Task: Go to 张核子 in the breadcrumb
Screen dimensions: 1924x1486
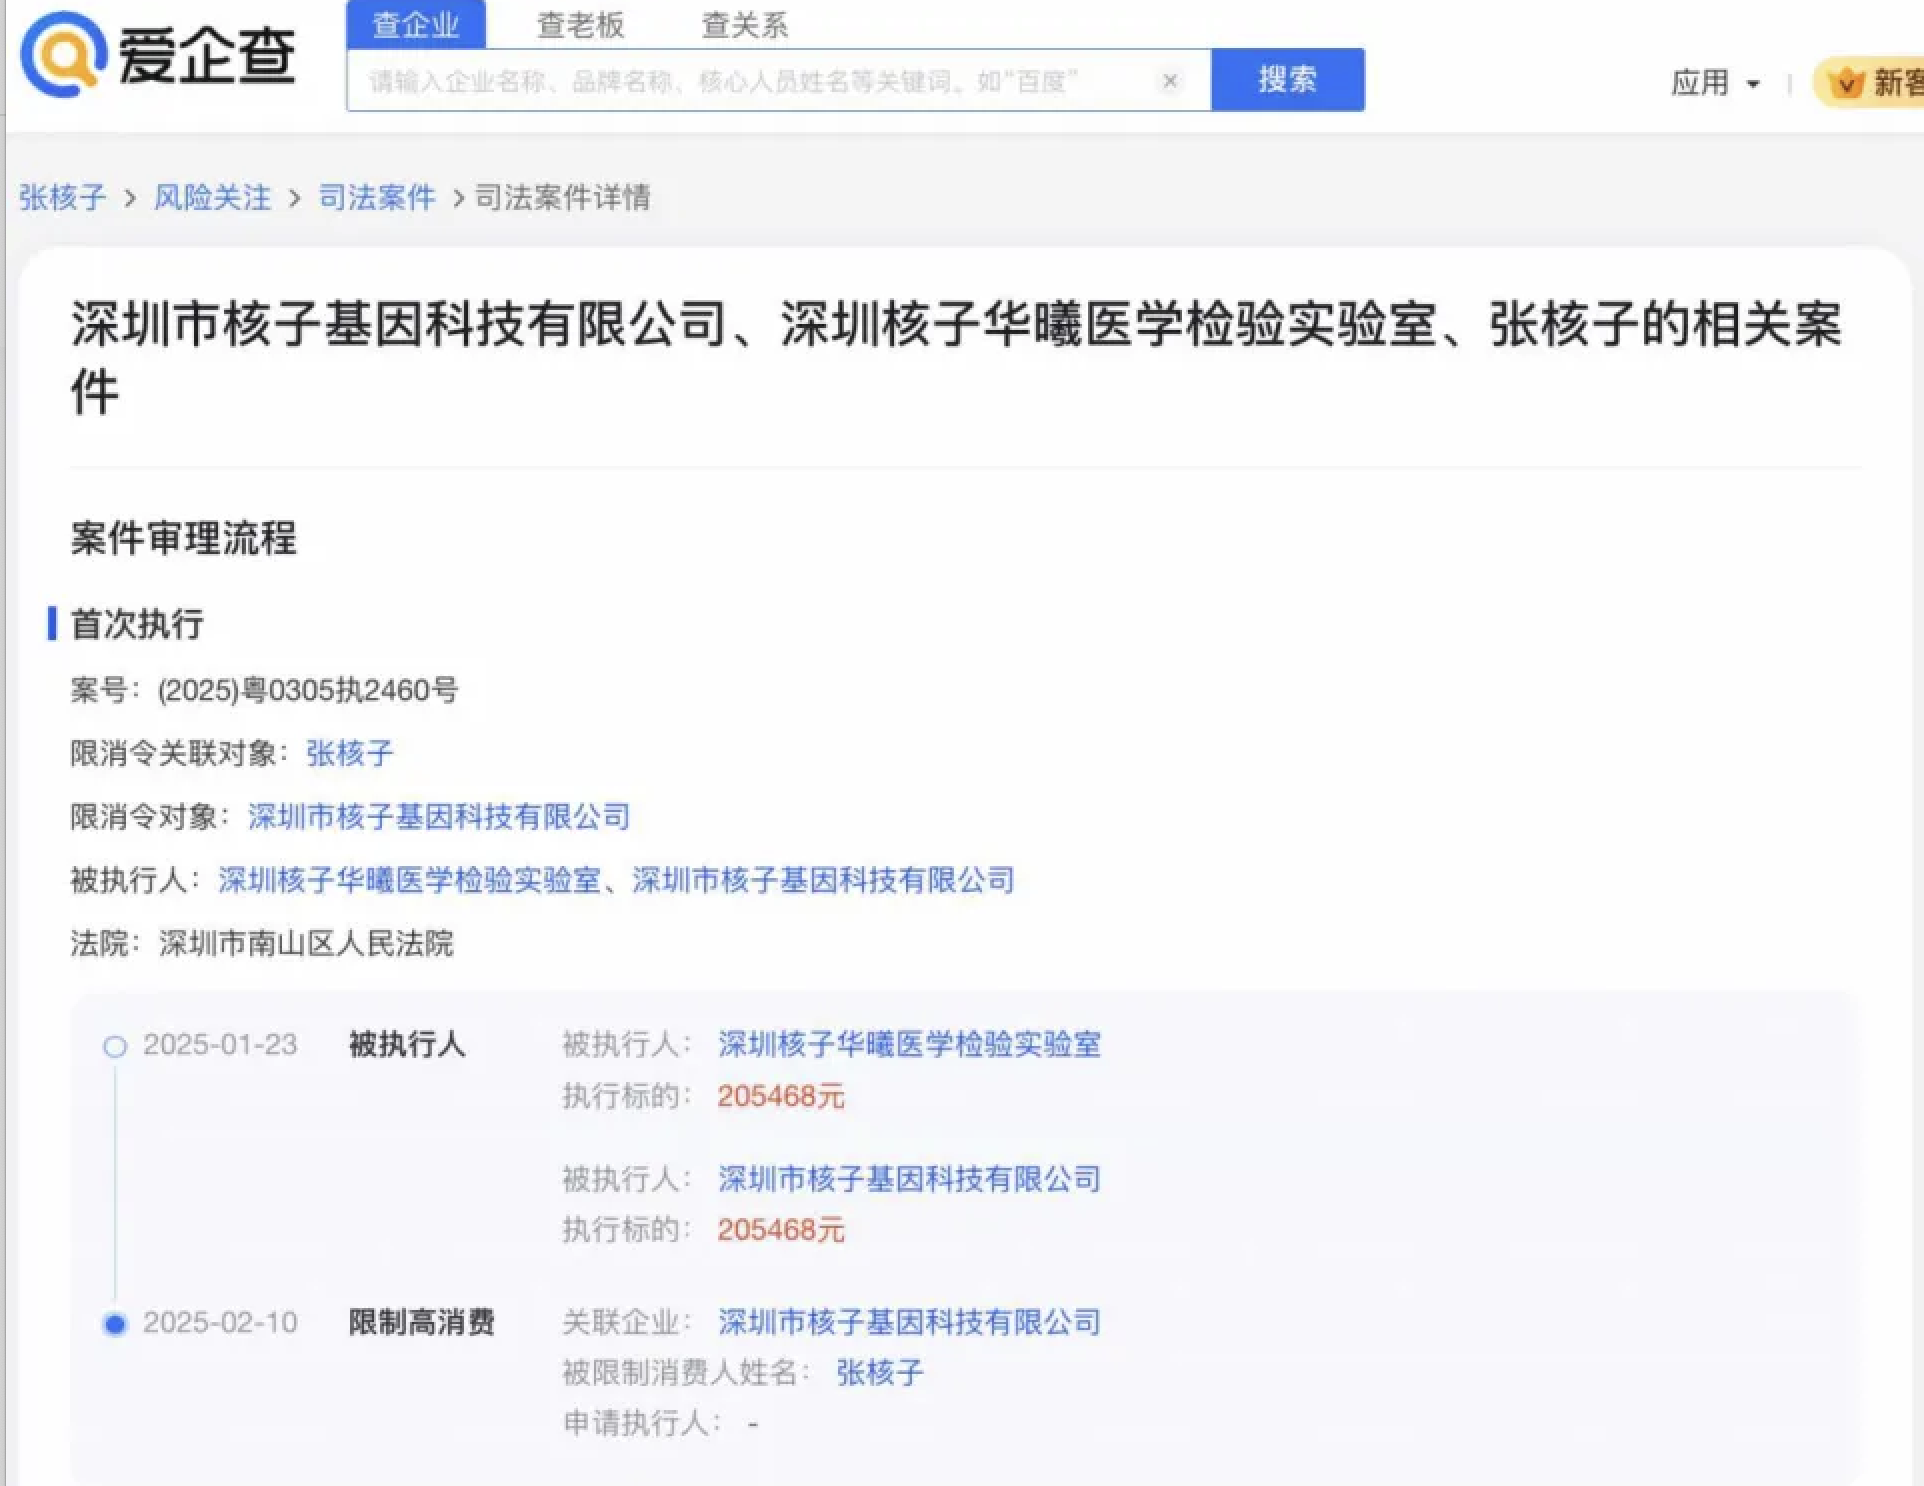Action: coord(62,198)
